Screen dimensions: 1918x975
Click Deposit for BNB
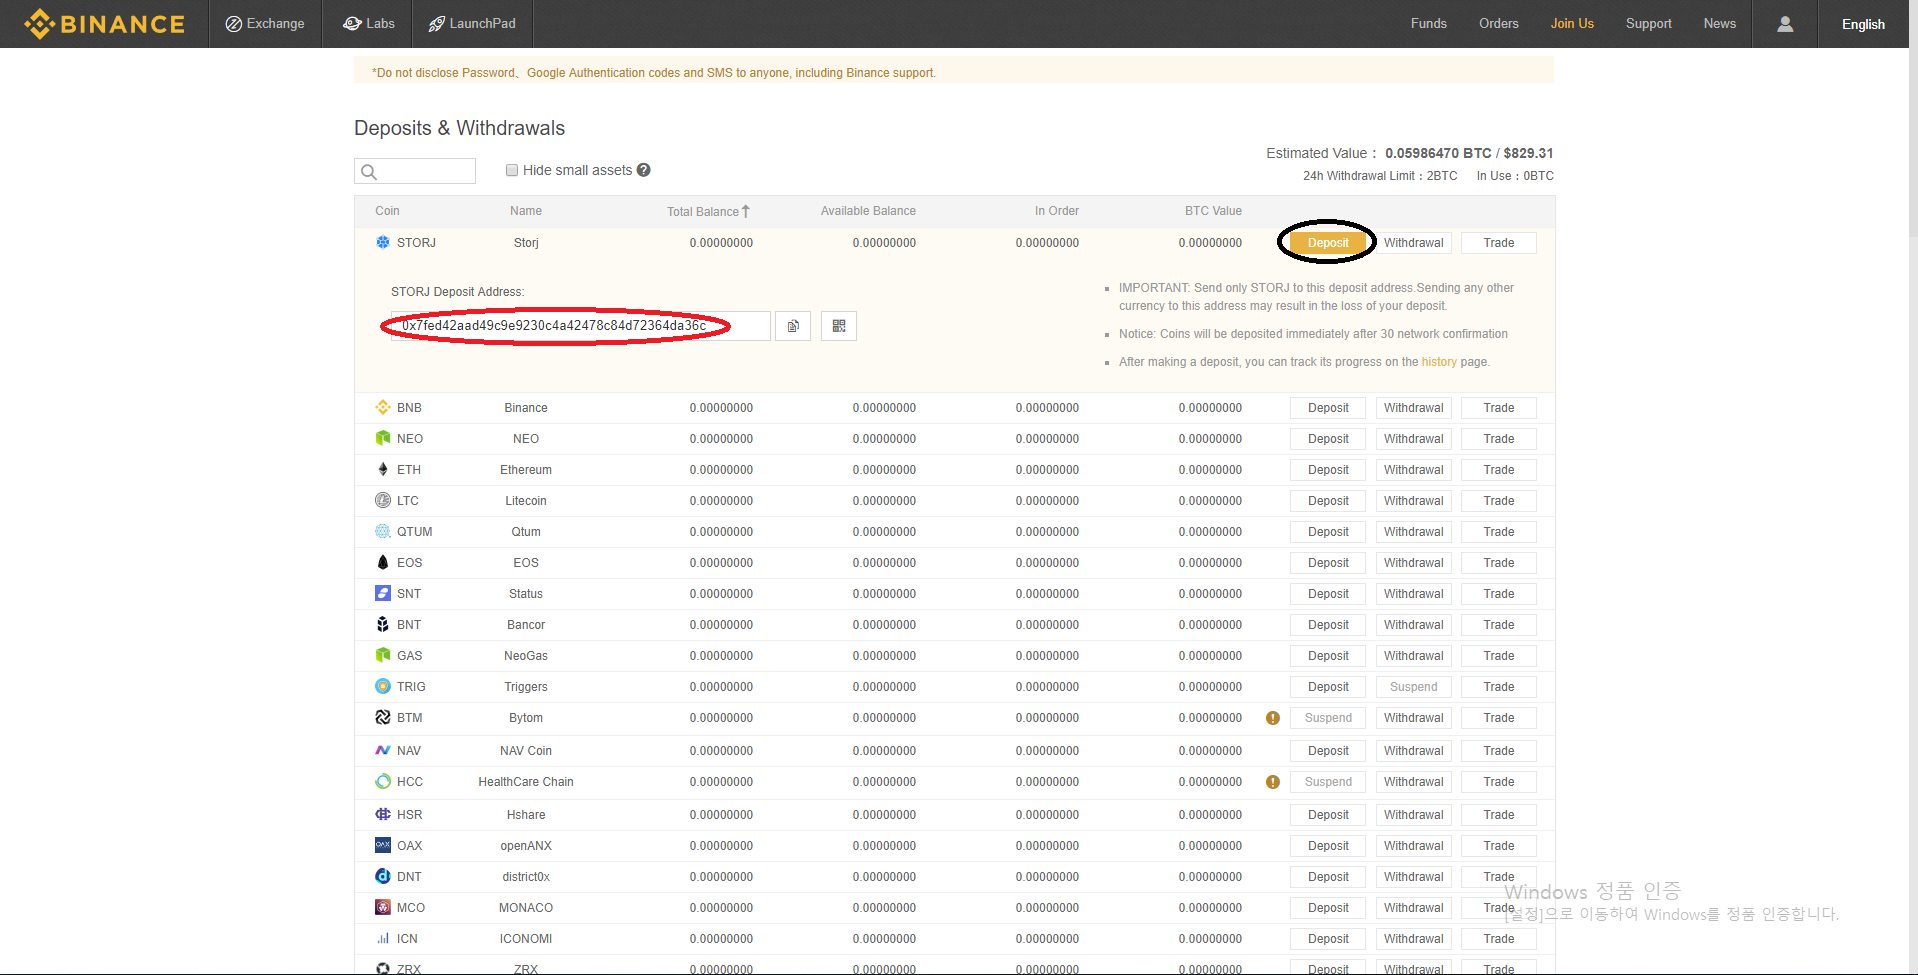point(1328,408)
